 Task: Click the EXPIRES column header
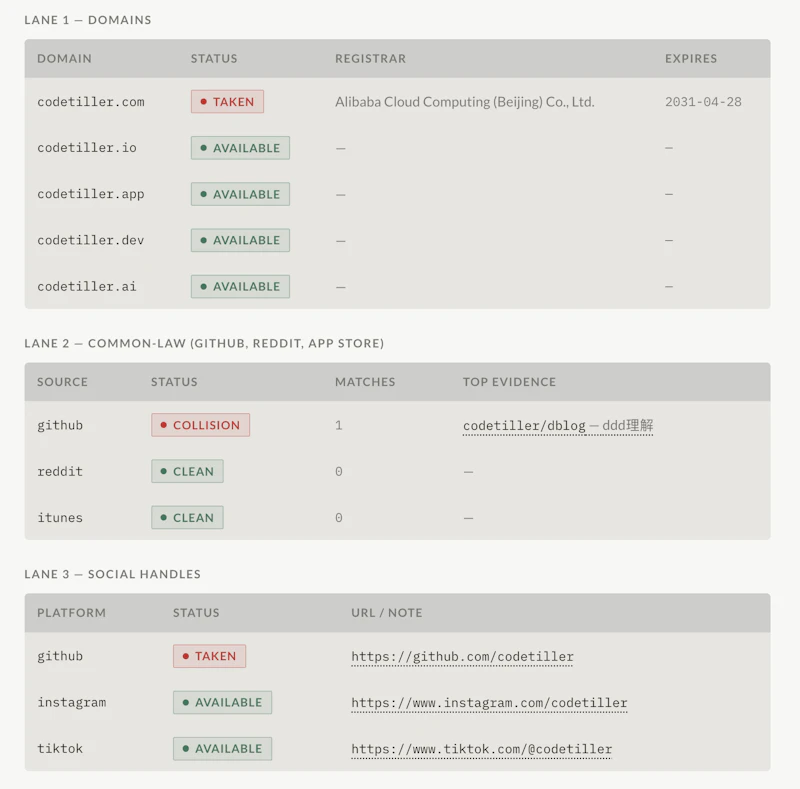[x=691, y=59]
